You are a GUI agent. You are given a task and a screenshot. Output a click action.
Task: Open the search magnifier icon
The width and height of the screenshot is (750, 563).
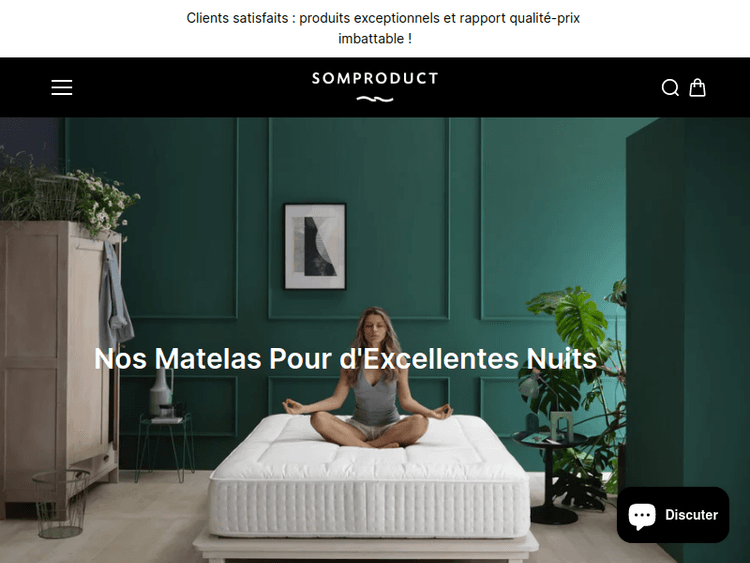(x=670, y=88)
